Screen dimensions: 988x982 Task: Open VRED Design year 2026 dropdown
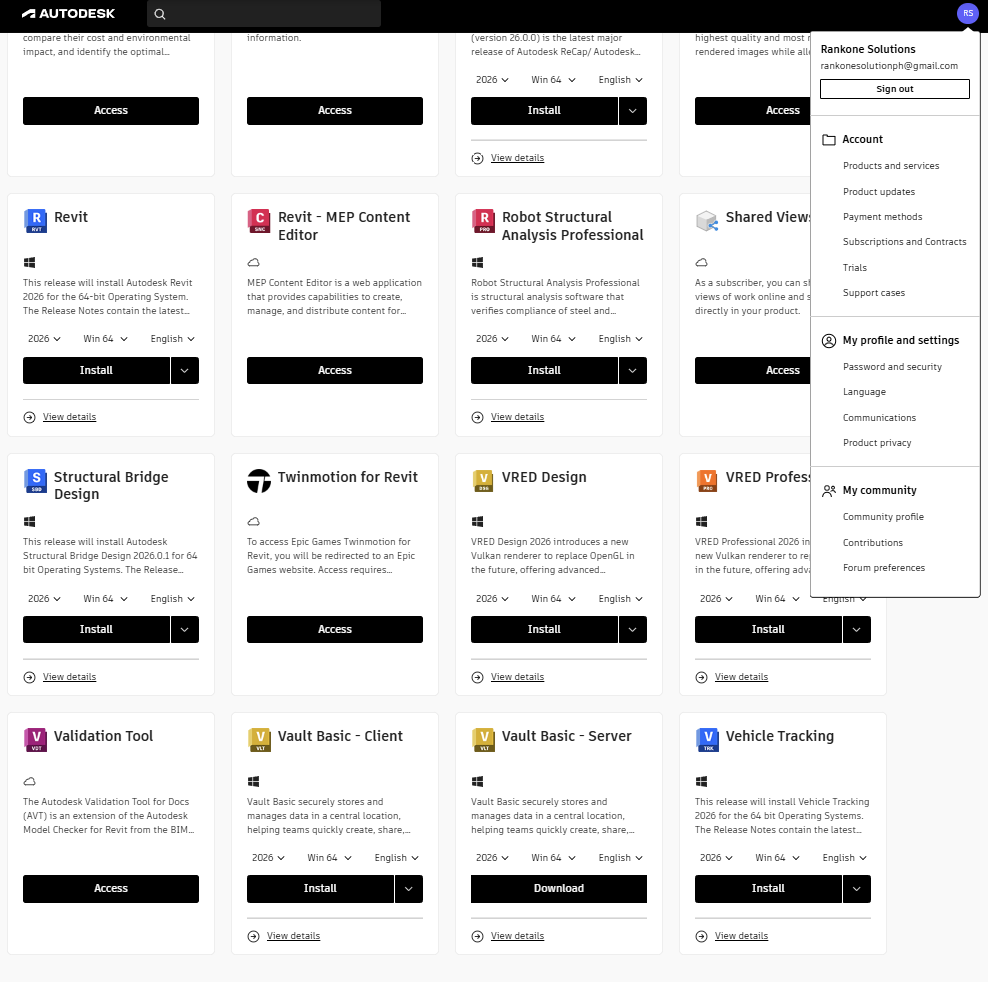[x=492, y=599]
